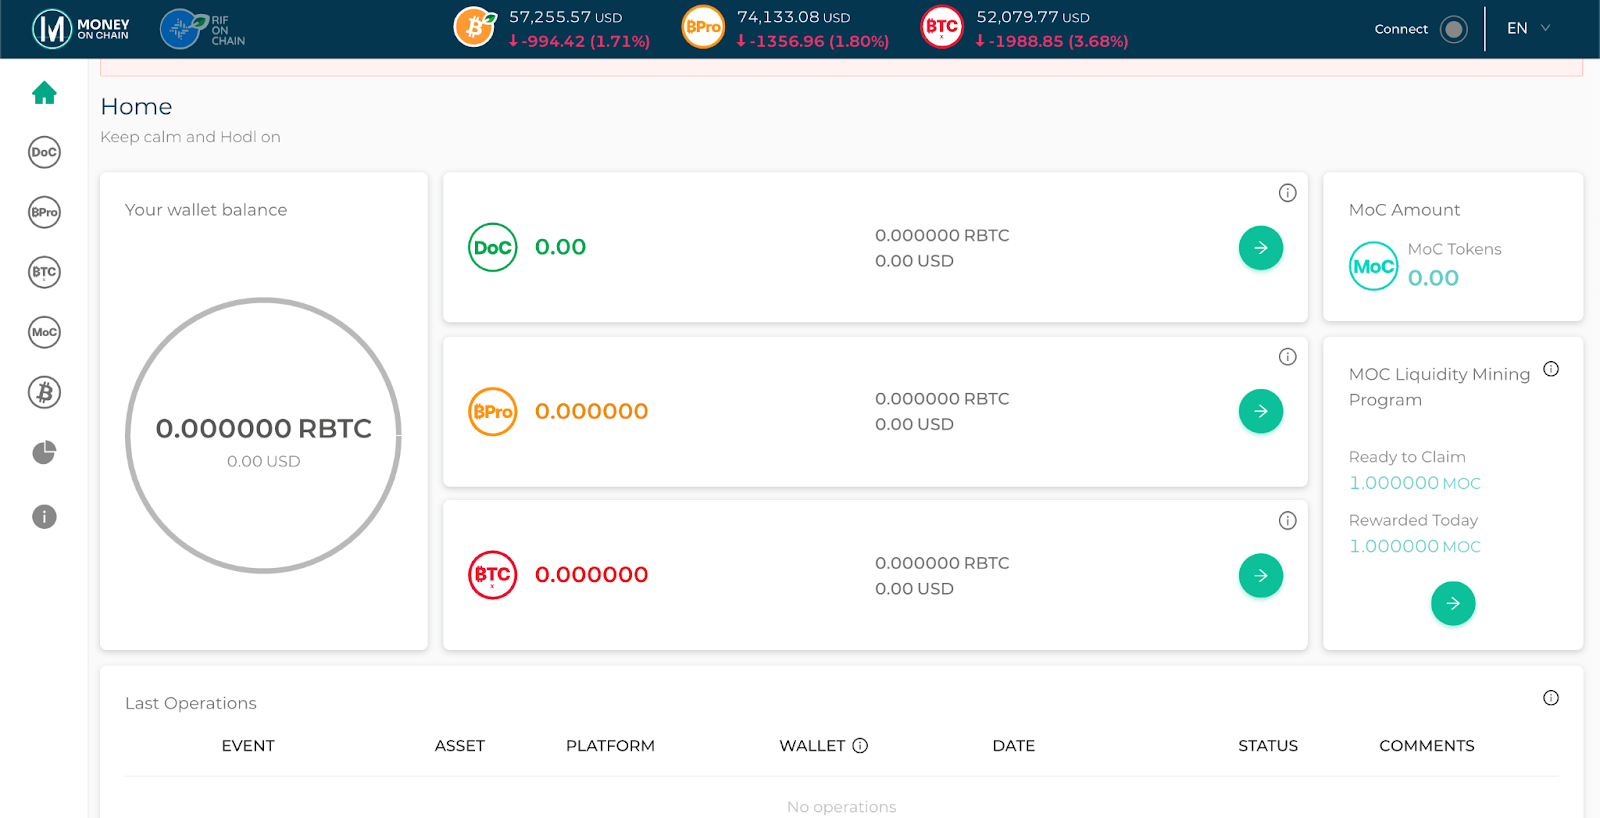Show info for the BTCx balance card
The width and height of the screenshot is (1600, 818).
pyautogui.click(x=1288, y=521)
